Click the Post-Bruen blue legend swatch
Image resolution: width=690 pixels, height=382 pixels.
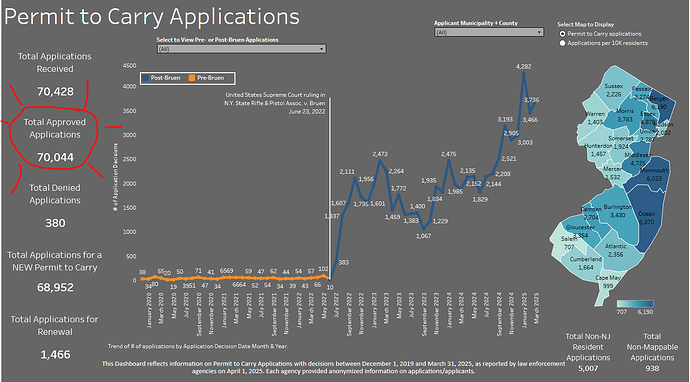pyautogui.click(x=145, y=78)
